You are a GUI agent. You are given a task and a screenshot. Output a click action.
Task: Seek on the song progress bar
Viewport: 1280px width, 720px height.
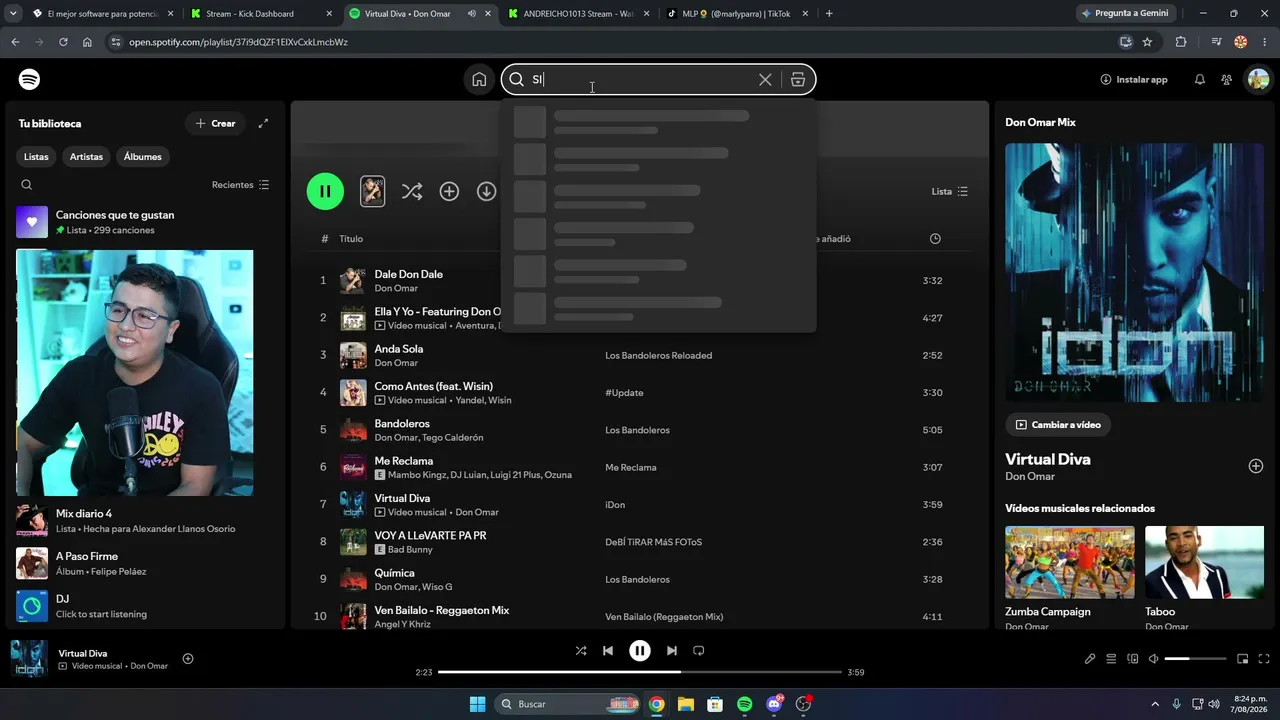(x=640, y=672)
